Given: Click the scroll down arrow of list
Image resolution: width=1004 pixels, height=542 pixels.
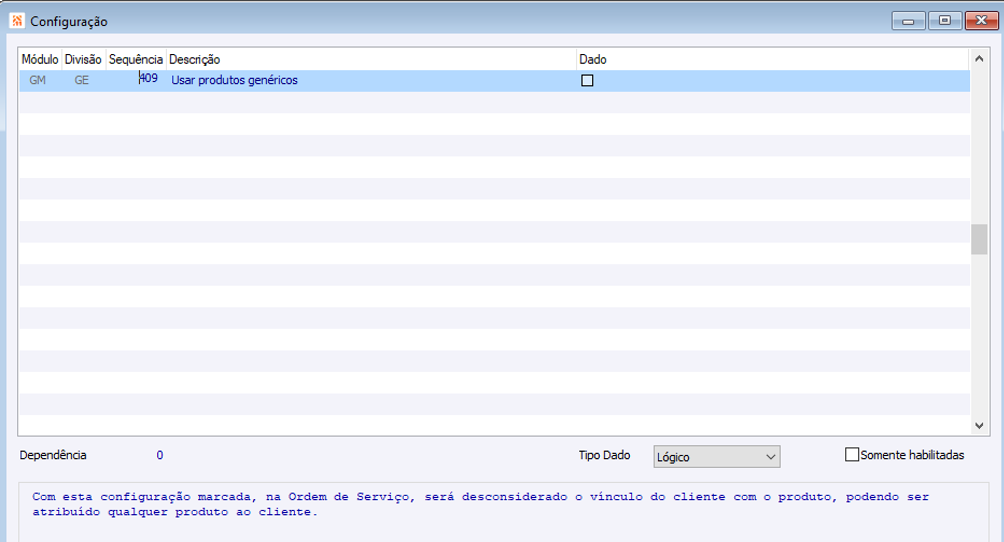Looking at the screenshot, I should (x=979, y=425).
